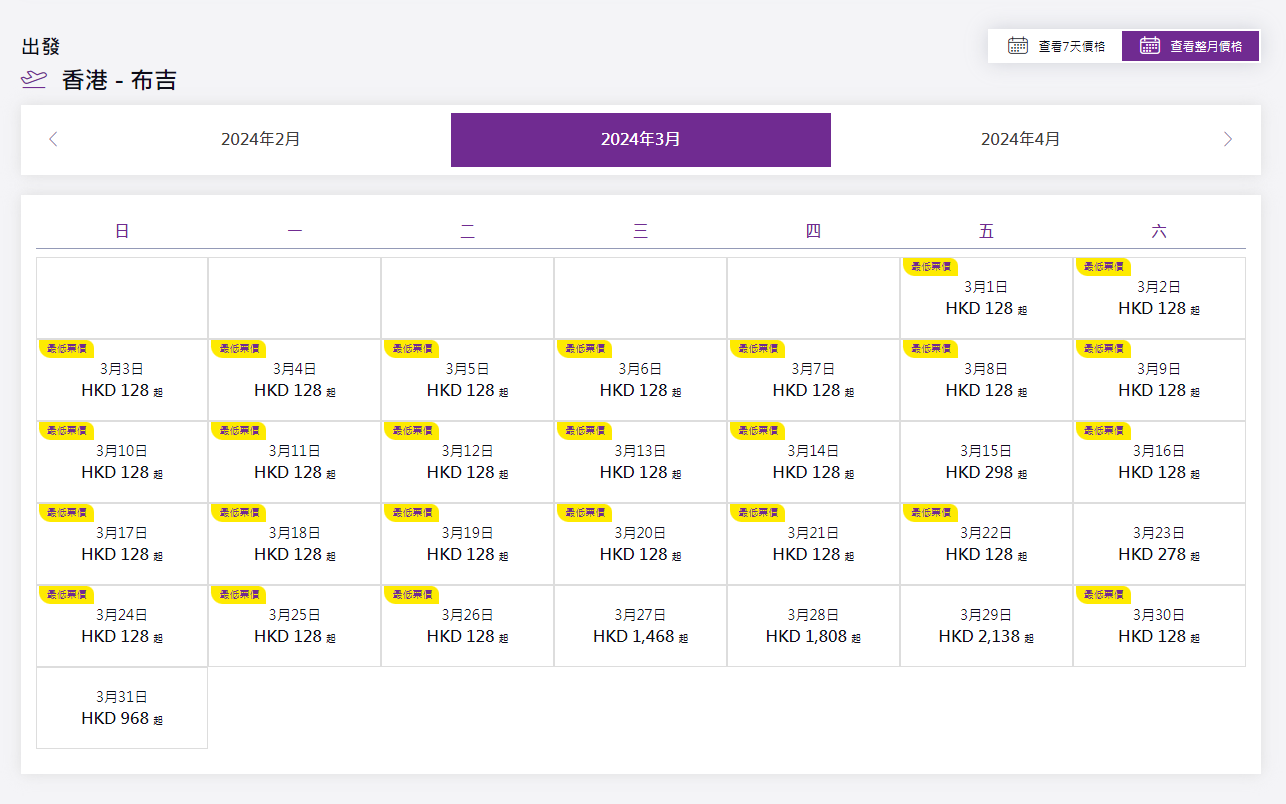Select 3月23日 fare HKD 278

click(x=1159, y=545)
